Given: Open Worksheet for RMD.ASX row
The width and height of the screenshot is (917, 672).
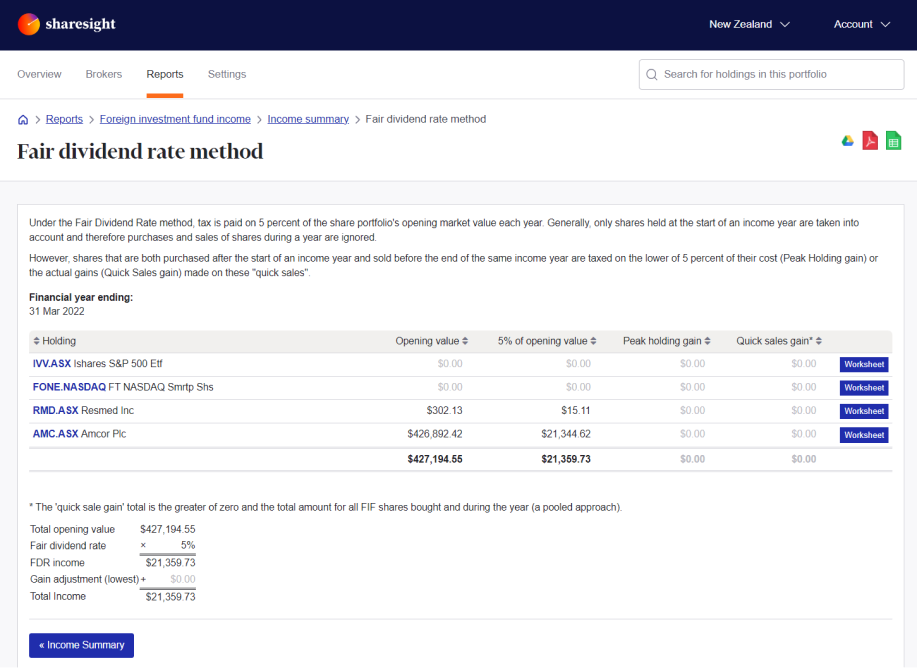Looking at the screenshot, I should click(864, 411).
